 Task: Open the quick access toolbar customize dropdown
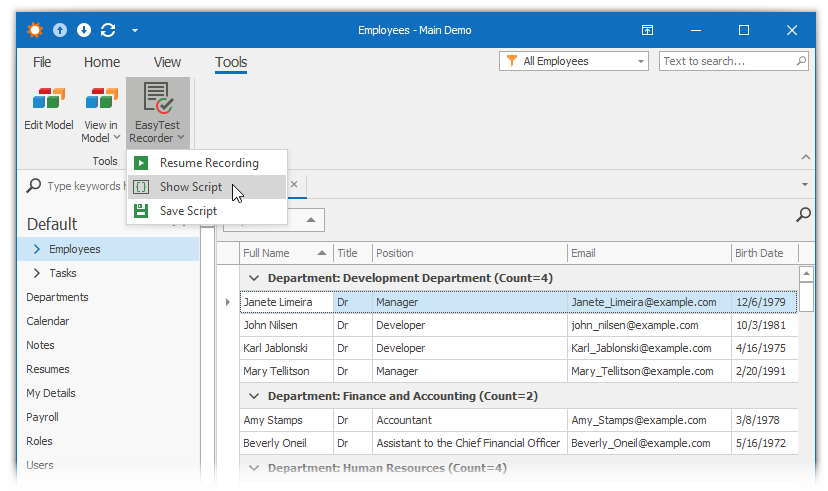point(135,30)
